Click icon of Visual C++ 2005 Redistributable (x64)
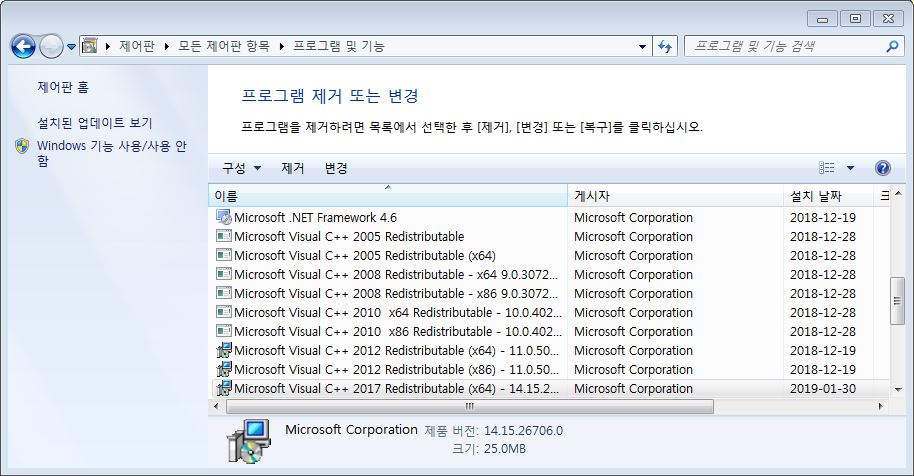The image size is (914, 476). [224, 255]
